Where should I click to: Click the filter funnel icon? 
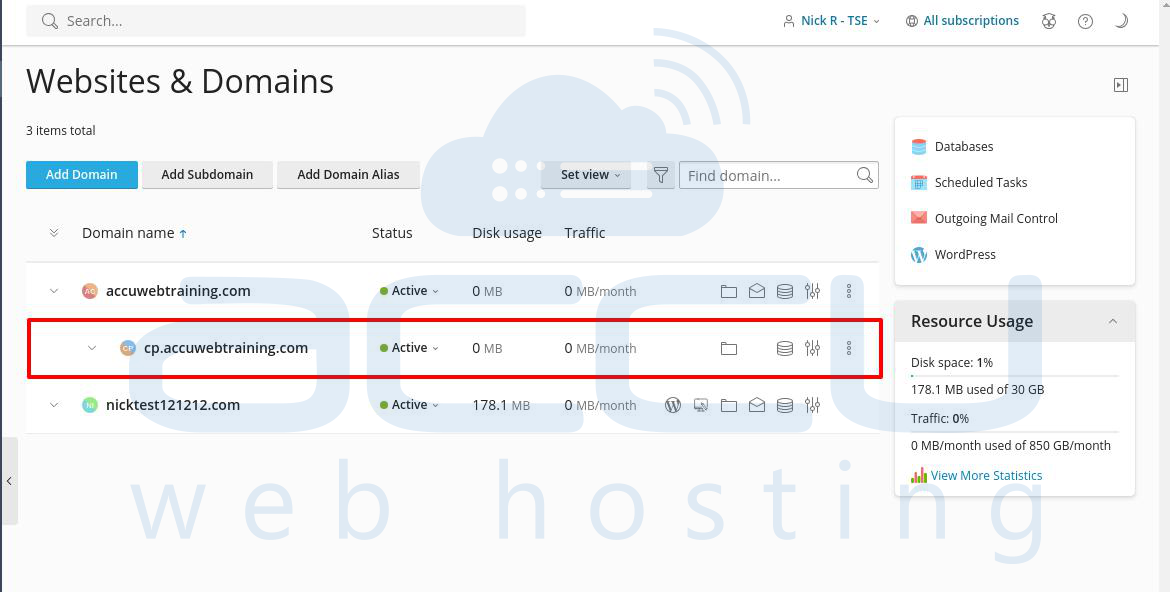click(660, 175)
